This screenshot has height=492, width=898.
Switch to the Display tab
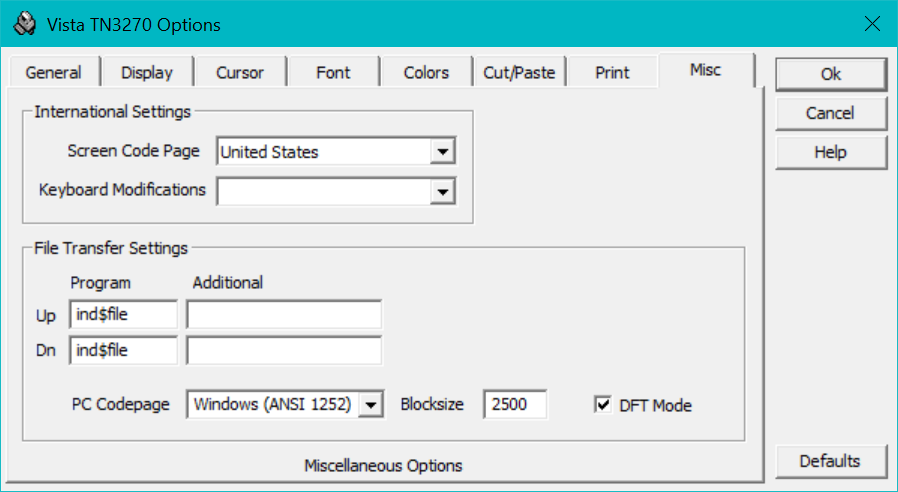click(x=147, y=73)
